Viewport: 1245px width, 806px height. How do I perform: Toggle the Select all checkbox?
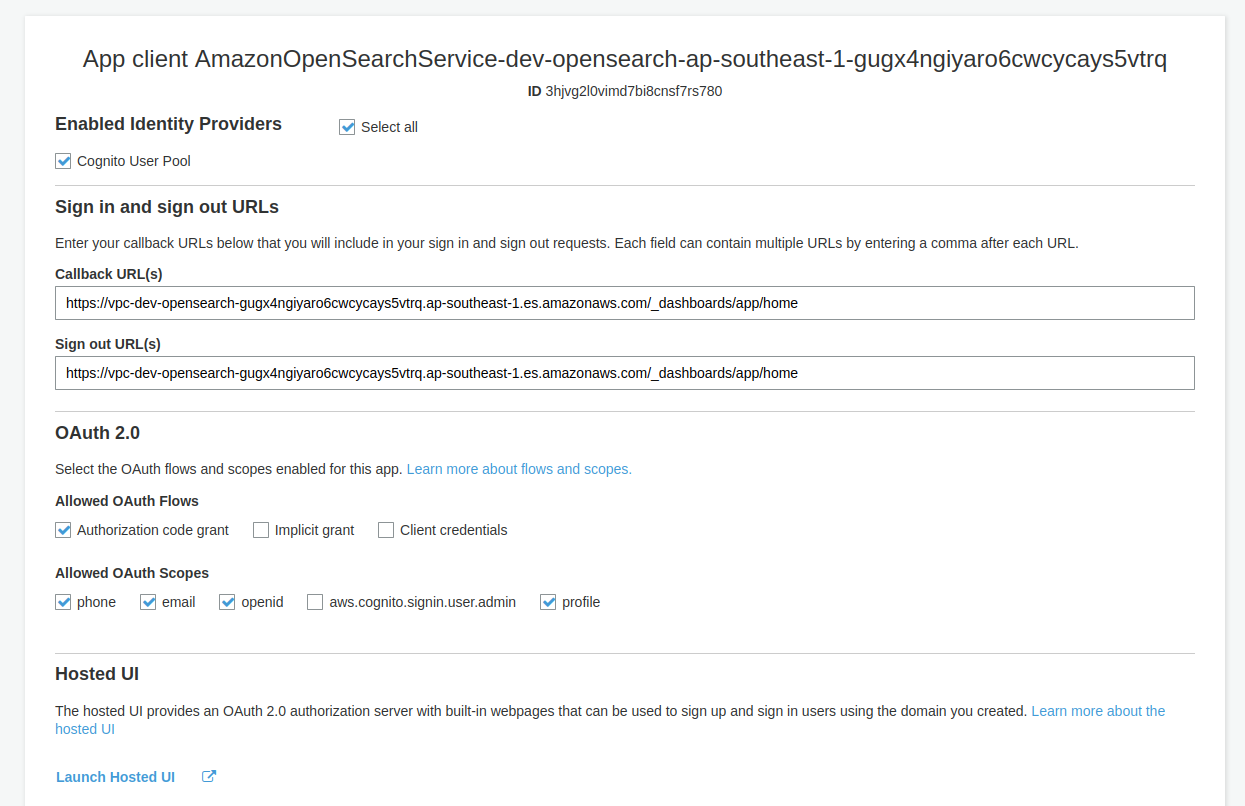tap(347, 127)
